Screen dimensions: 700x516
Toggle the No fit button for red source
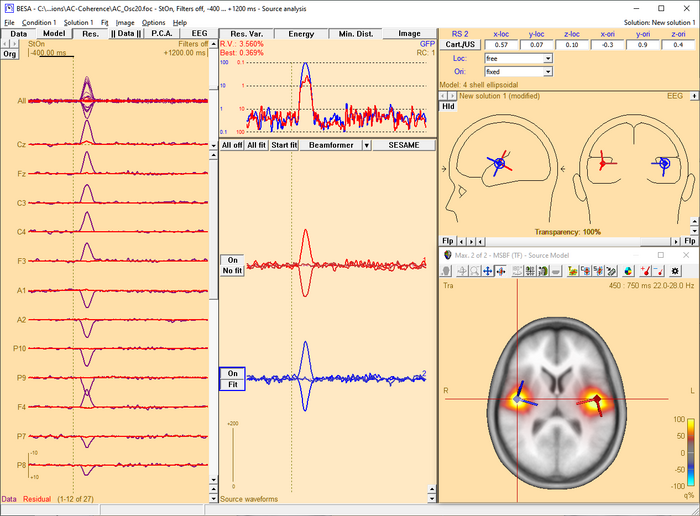click(232, 270)
